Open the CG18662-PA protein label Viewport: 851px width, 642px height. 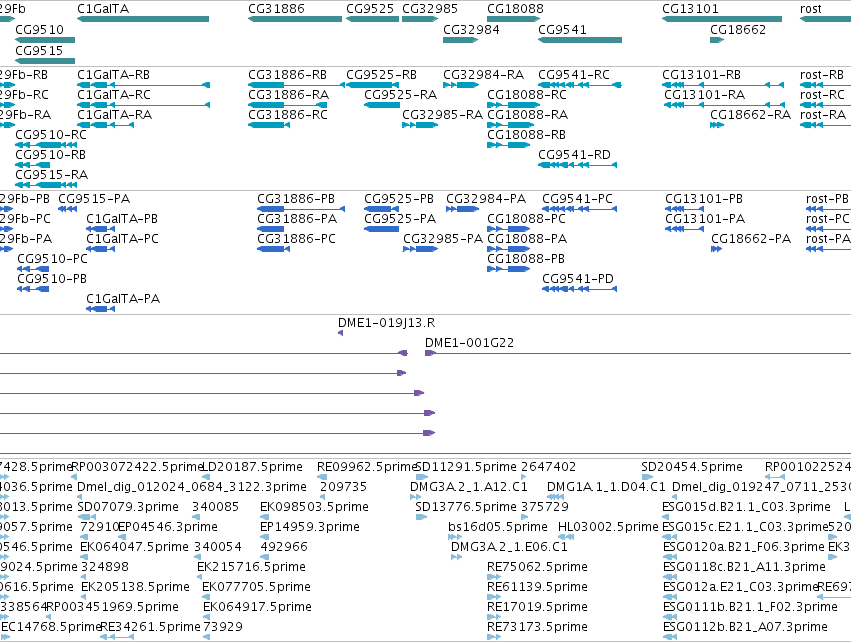[x=751, y=239]
